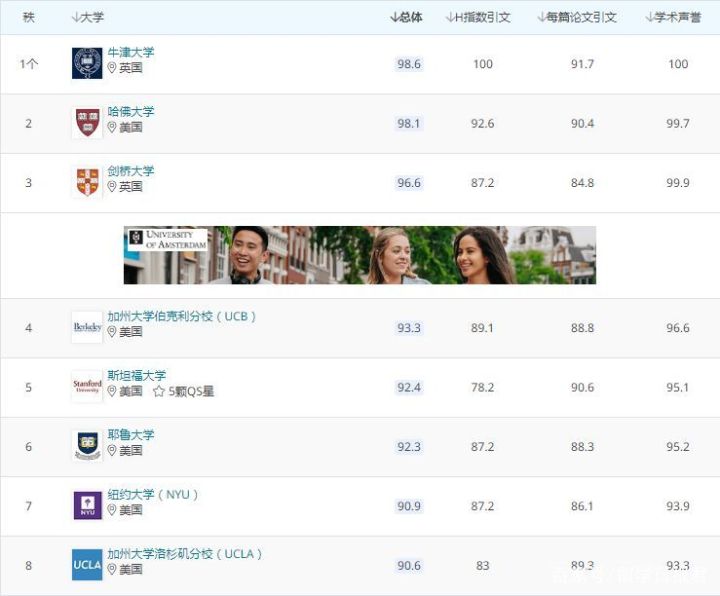
Task: Click Harvard's citations per paper 90.4
Action: click(582, 123)
